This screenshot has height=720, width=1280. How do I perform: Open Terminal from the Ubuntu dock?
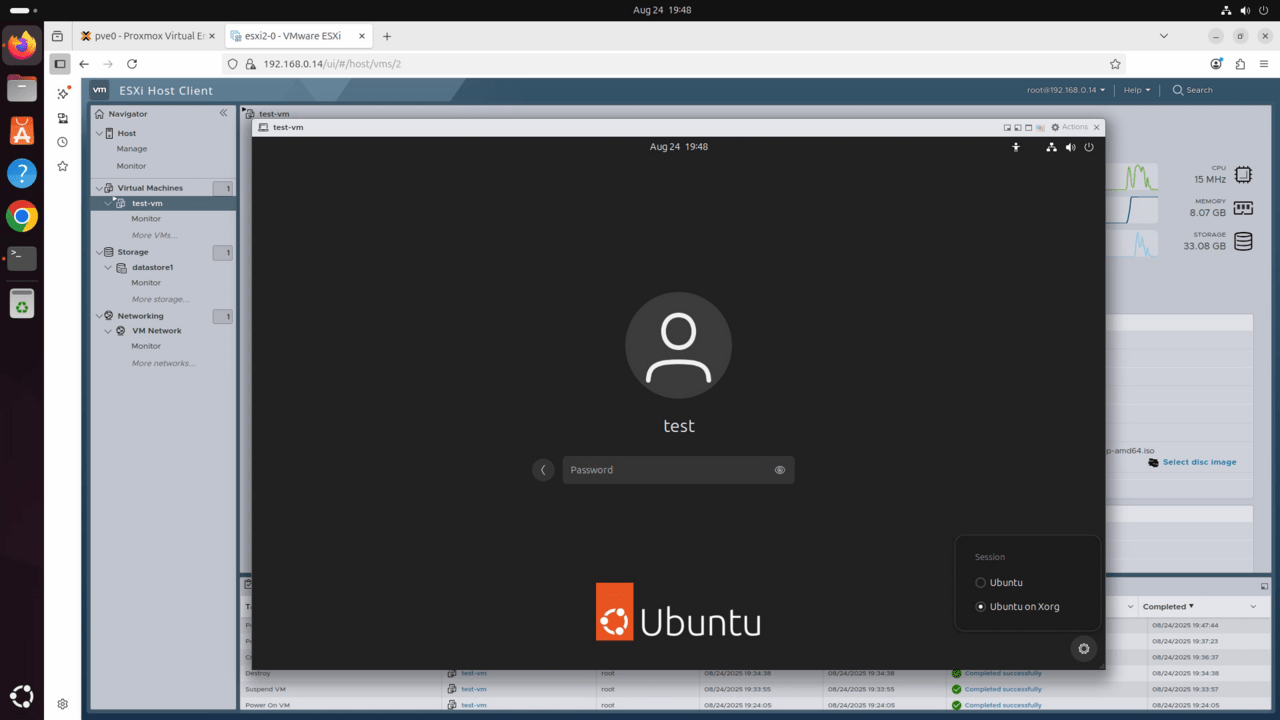pyautogui.click(x=22, y=258)
